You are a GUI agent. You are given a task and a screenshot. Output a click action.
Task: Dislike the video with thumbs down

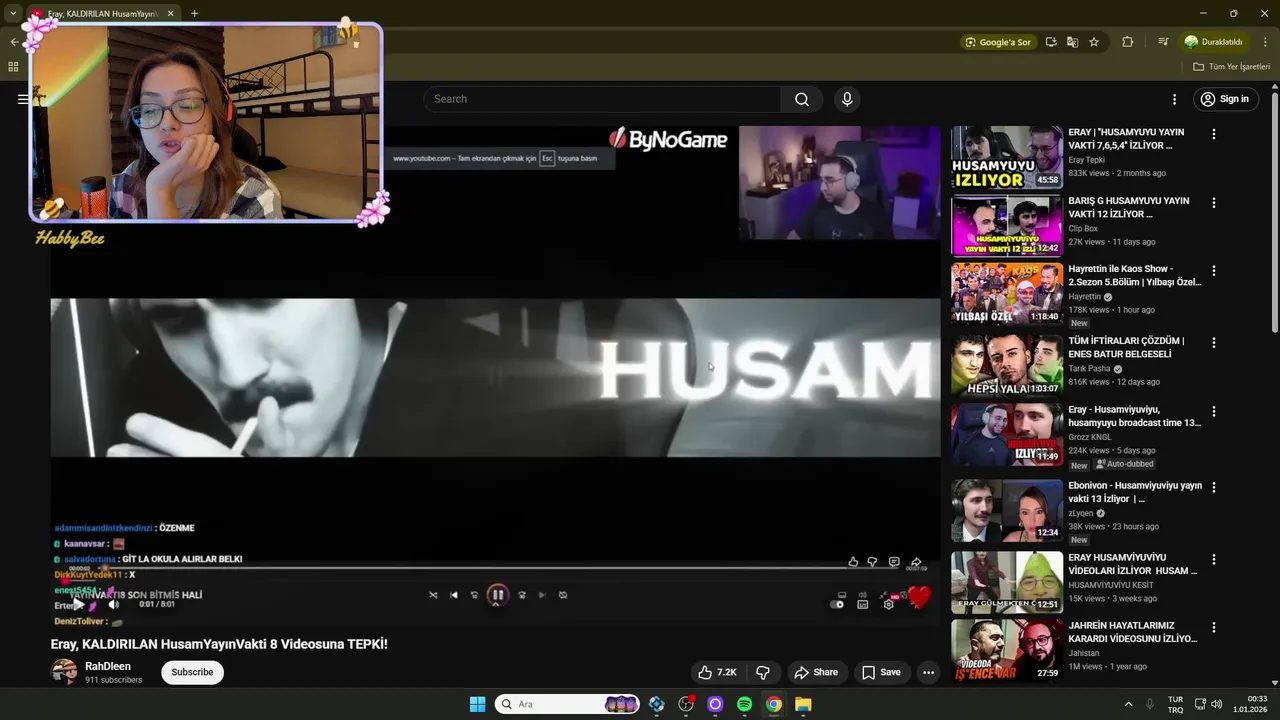[763, 672]
